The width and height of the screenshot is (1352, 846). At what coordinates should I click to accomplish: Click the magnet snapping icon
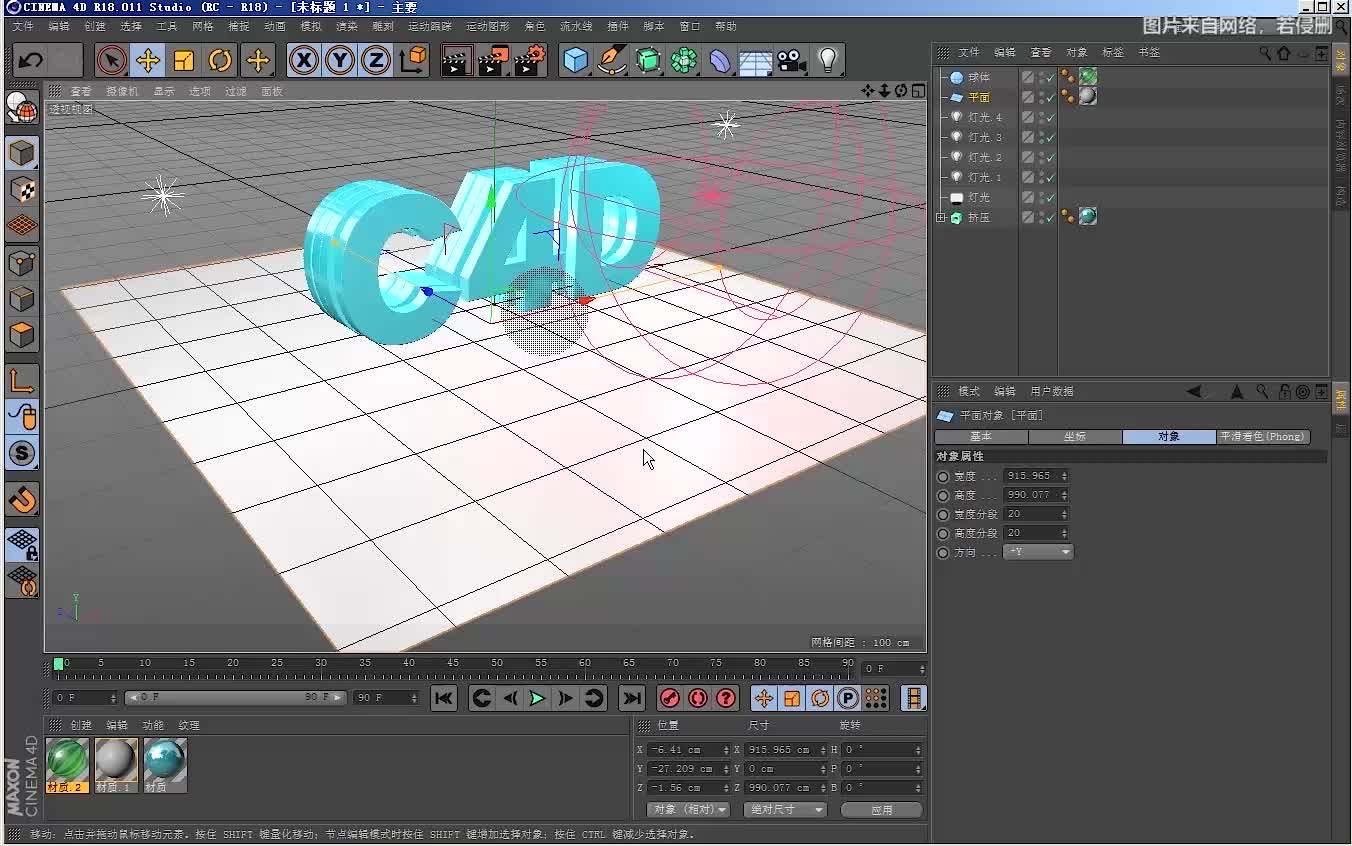click(22, 498)
